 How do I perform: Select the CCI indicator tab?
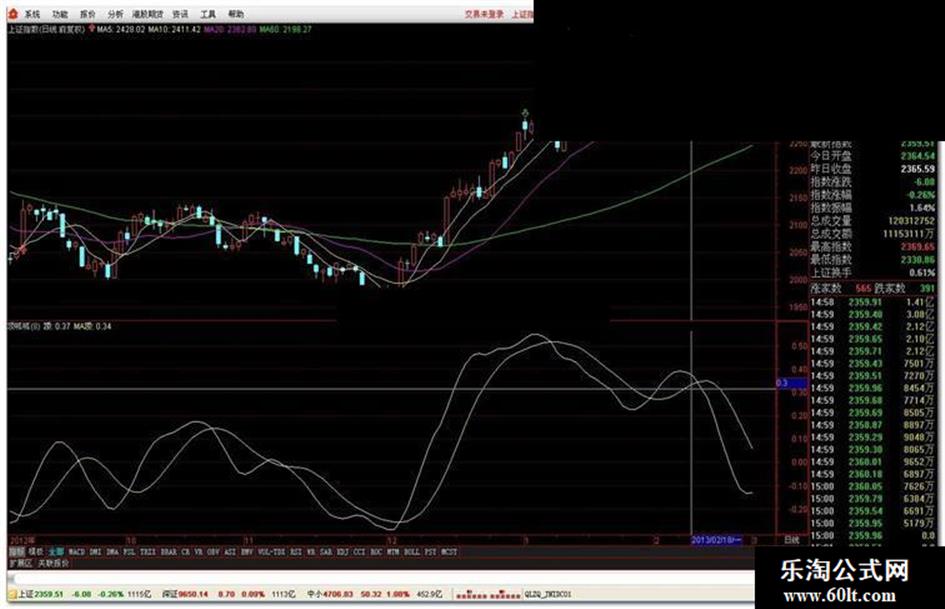359,552
